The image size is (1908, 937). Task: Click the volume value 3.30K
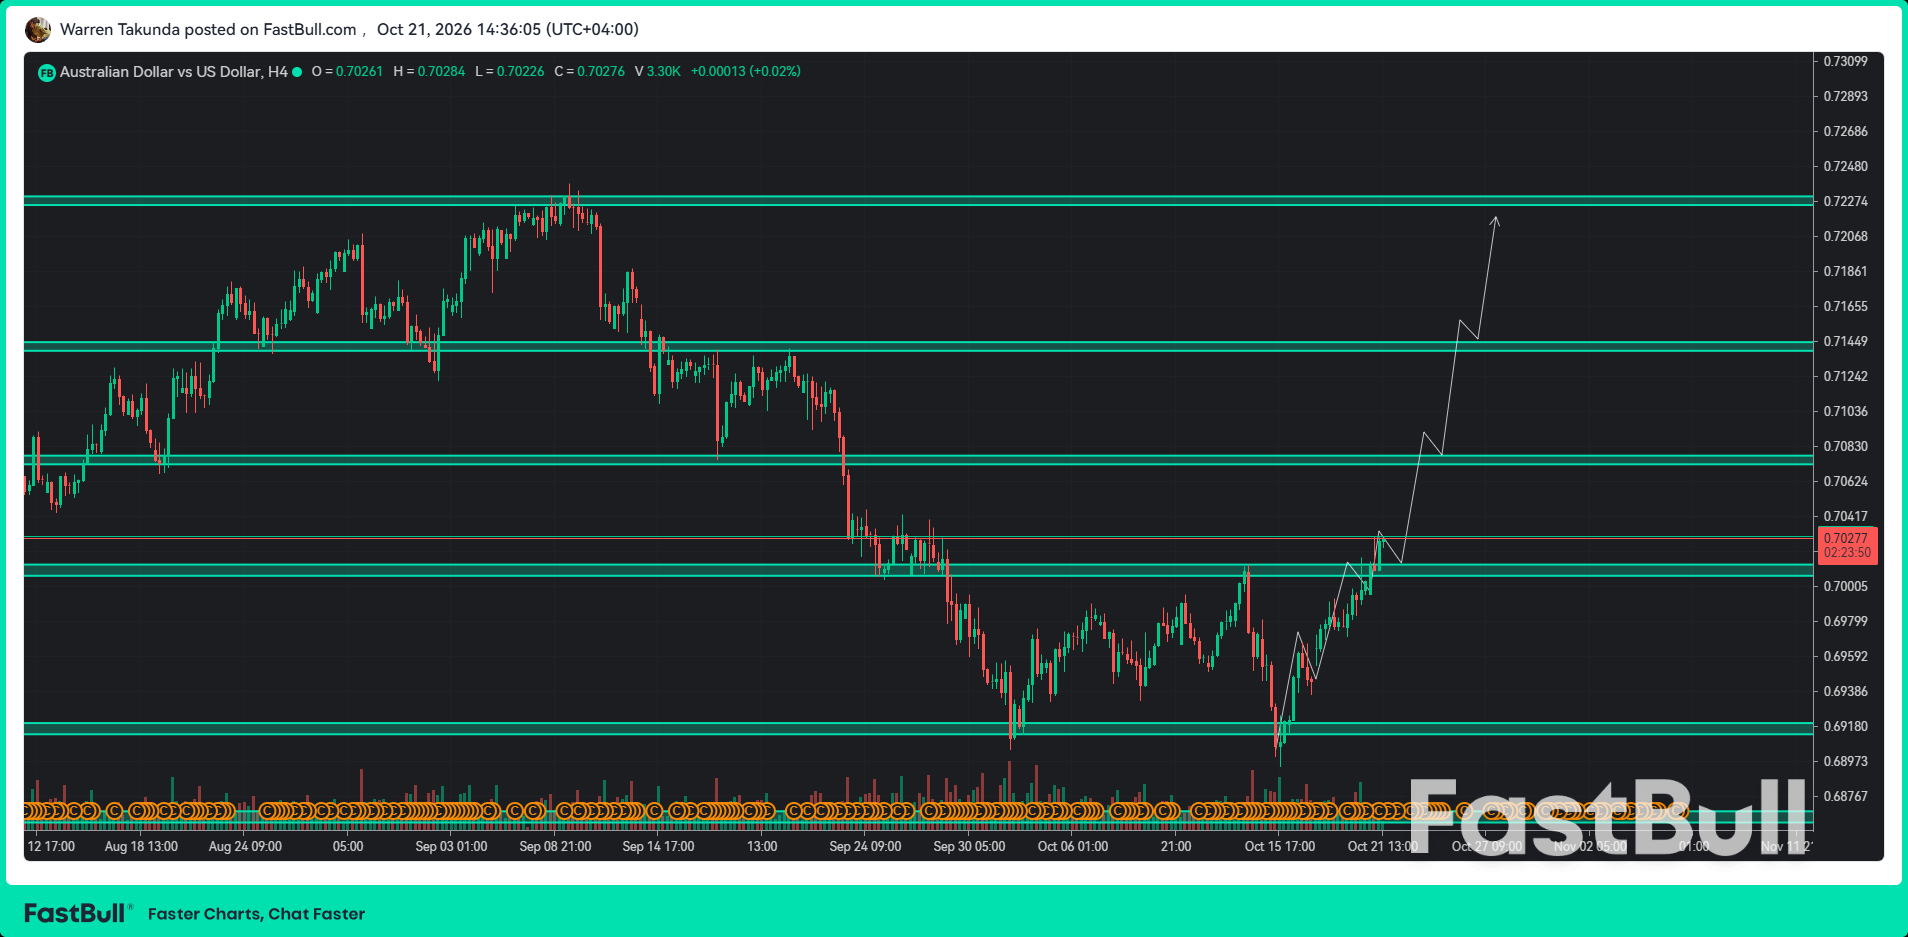coord(664,72)
